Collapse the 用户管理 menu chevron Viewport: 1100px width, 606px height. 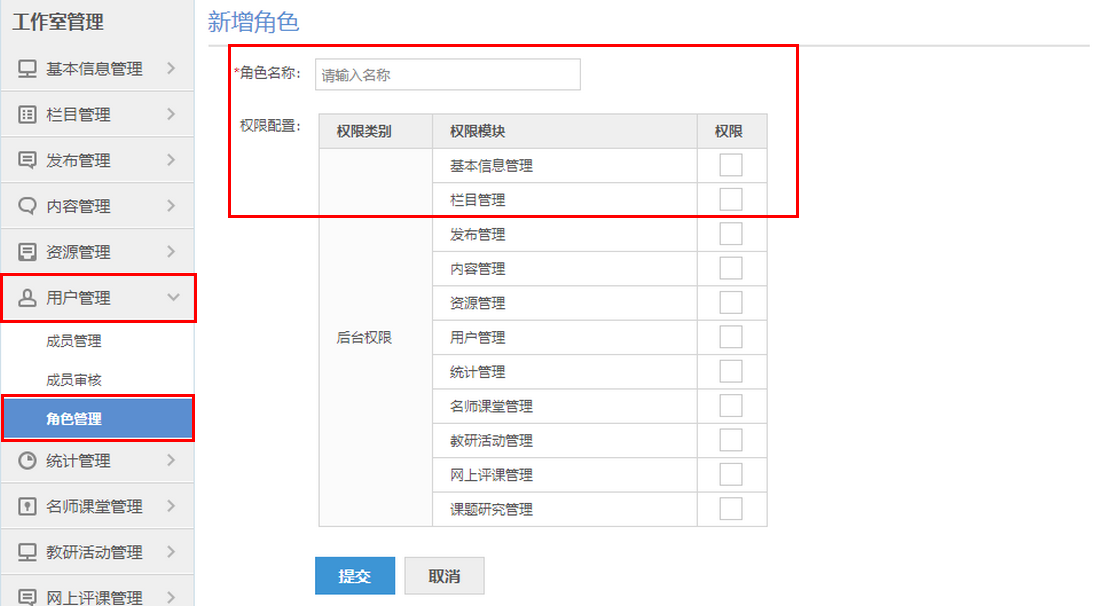[172, 298]
